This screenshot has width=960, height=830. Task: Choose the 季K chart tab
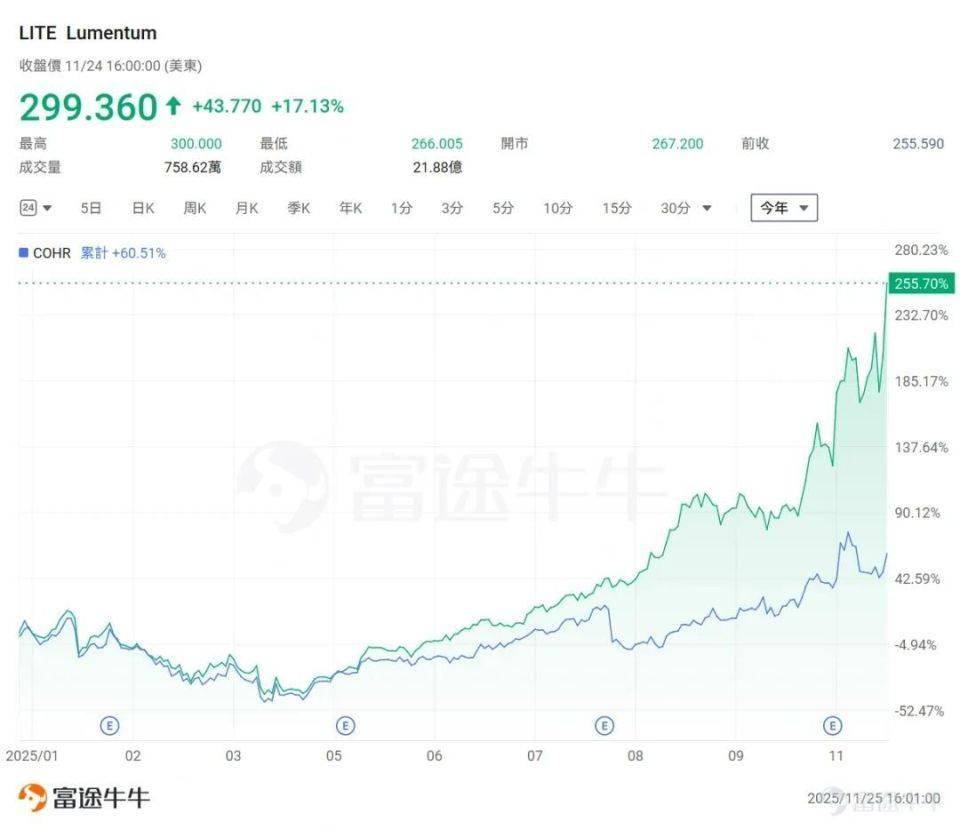[x=298, y=208]
